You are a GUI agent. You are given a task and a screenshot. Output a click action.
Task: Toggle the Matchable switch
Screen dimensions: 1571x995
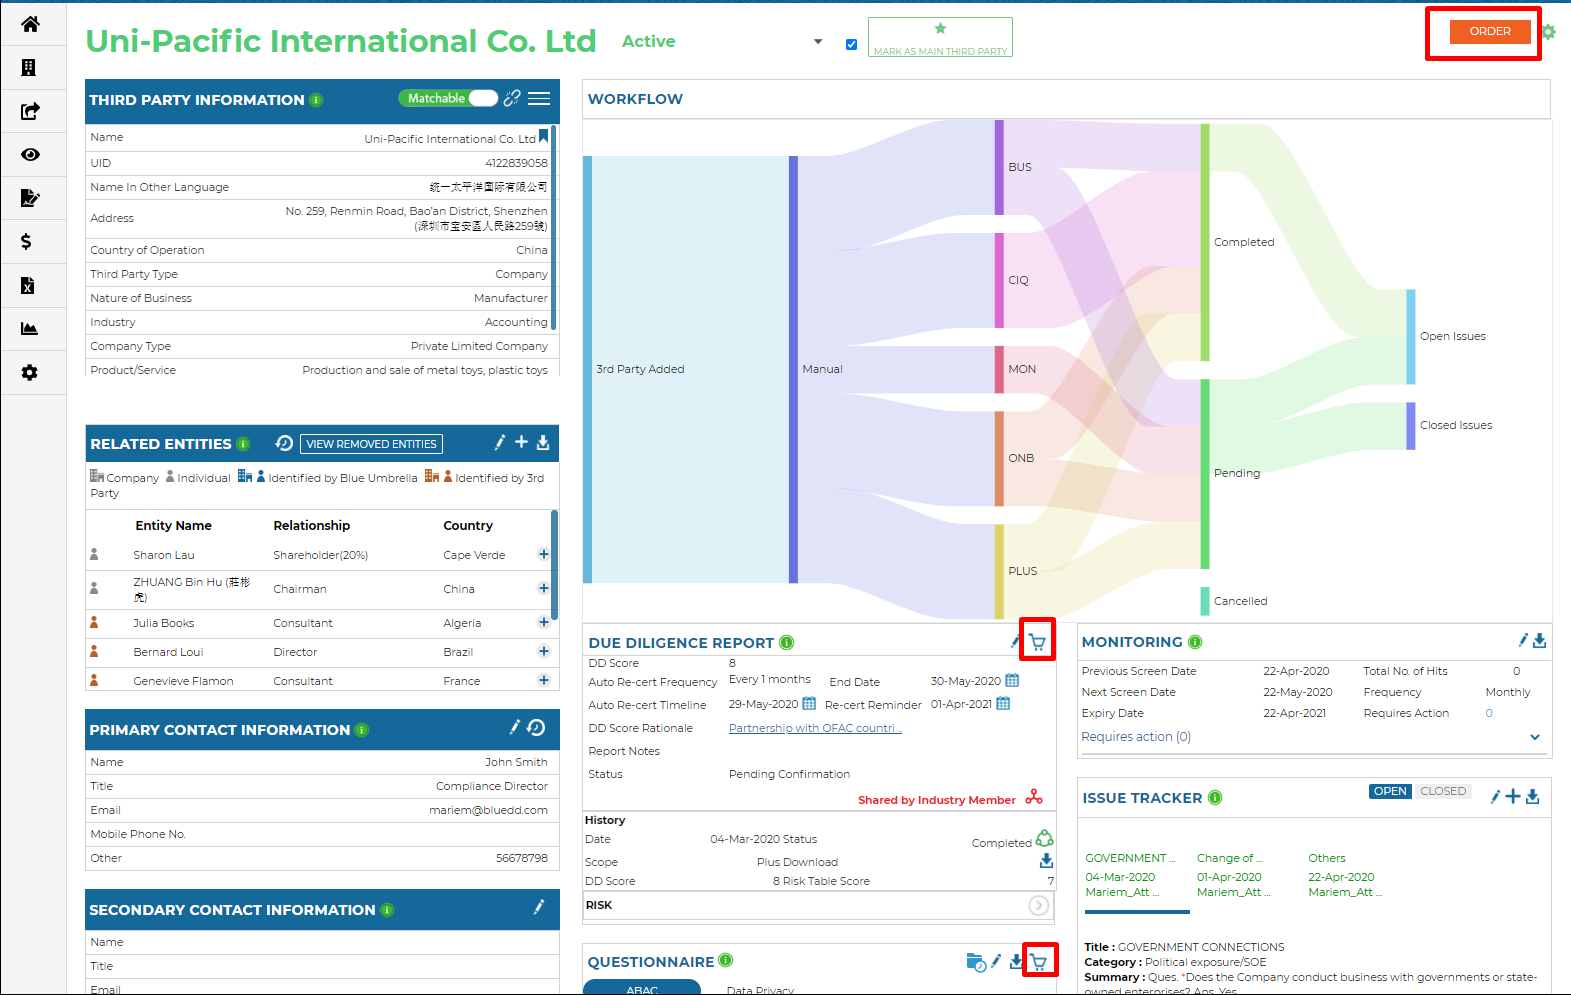tap(482, 98)
